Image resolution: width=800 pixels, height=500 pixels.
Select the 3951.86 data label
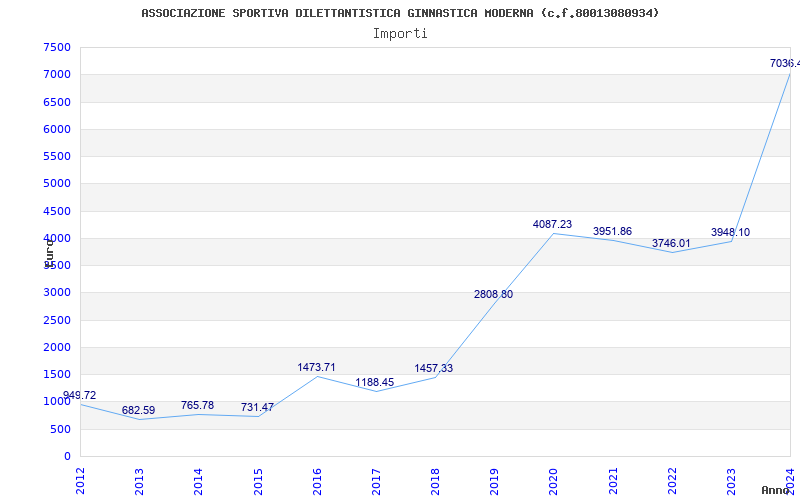612,232
